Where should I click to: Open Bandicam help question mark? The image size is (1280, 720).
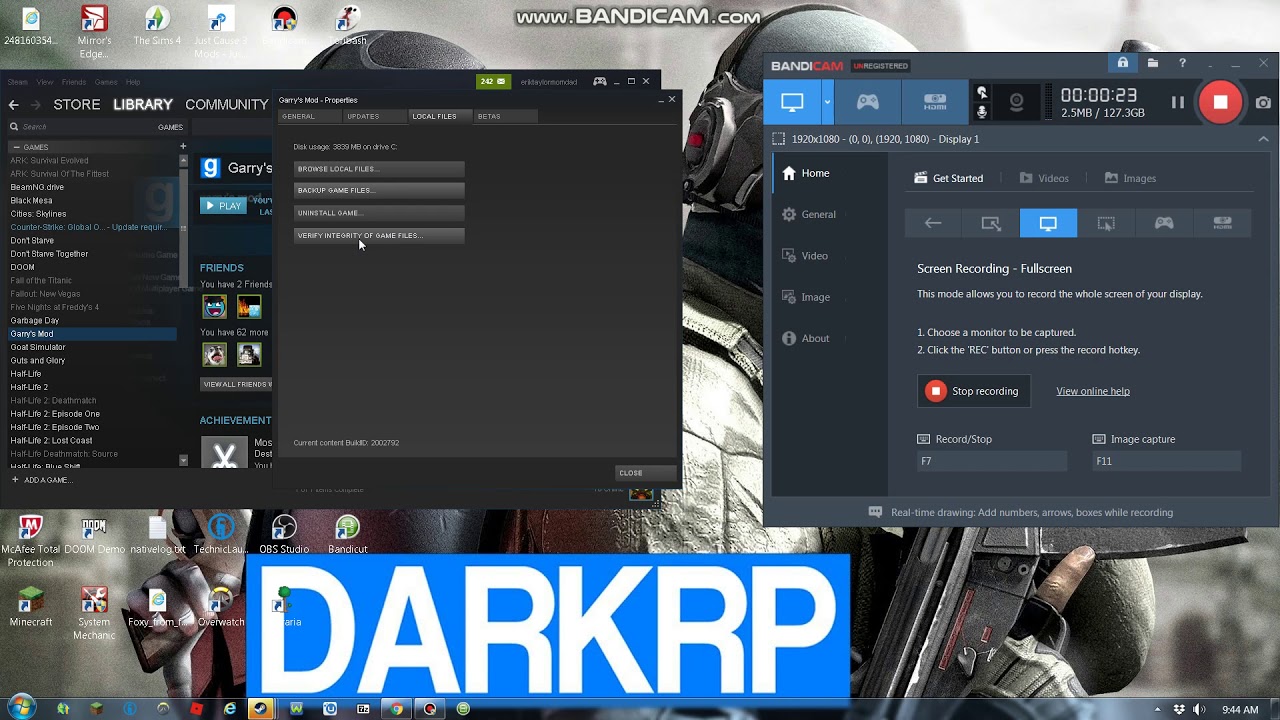pyautogui.click(x=1182, y=63)
